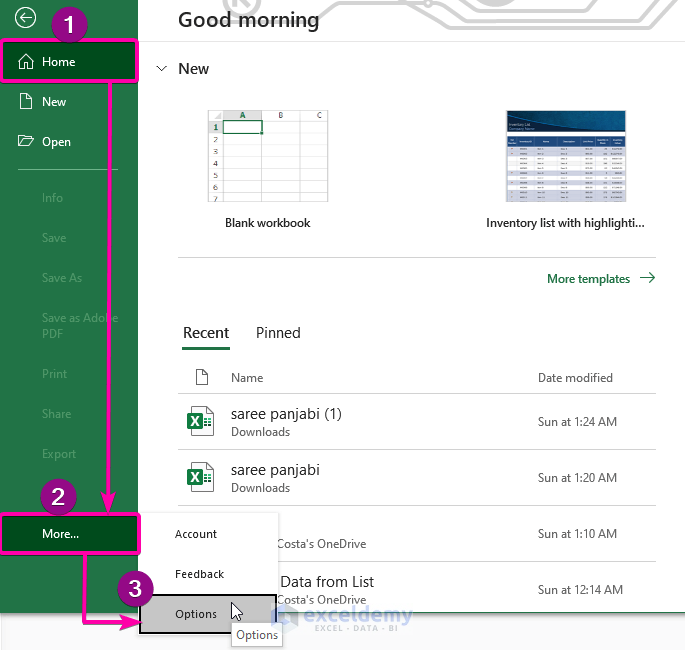Choose Options from the popup menu
The height and width of the screenshot is (650, 685).
(196, 614)
